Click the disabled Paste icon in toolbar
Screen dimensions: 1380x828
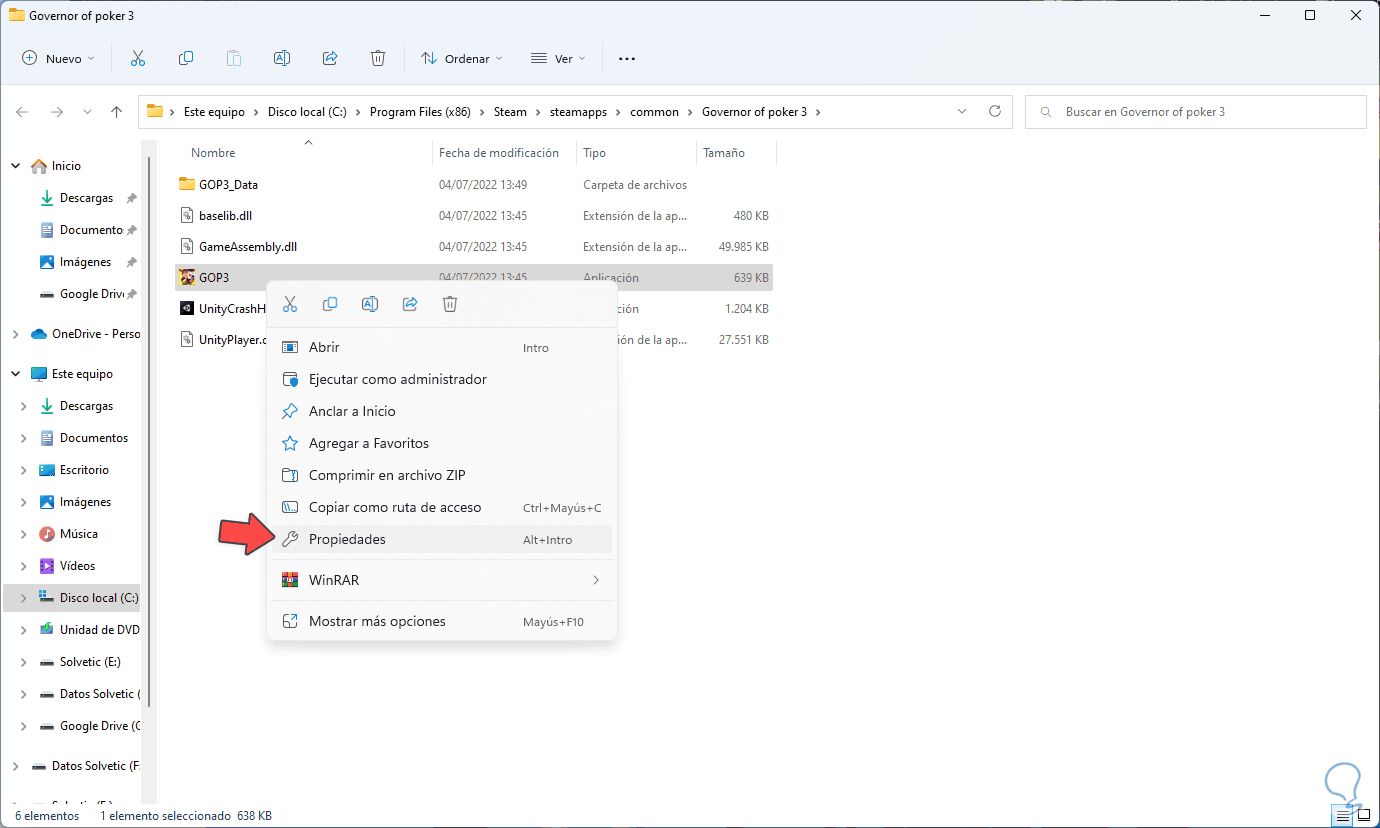pyautogui.click(x=234, y=58)
